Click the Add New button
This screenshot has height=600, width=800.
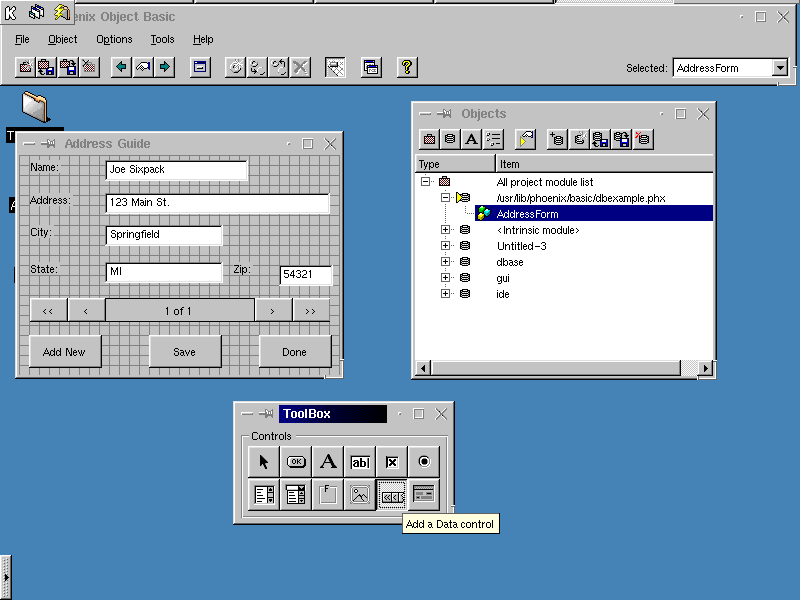[65, 352]
